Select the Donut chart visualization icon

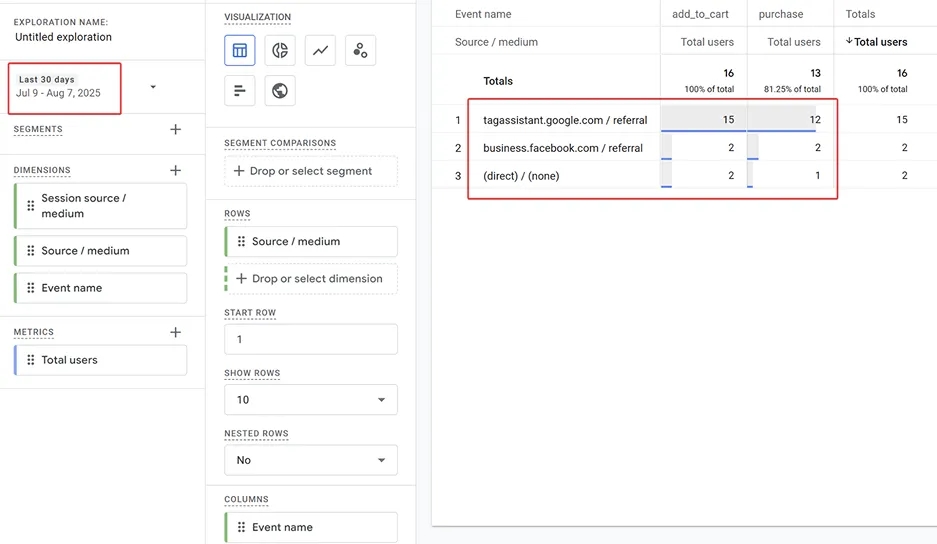pyautogui.click(x=280, y=50)
